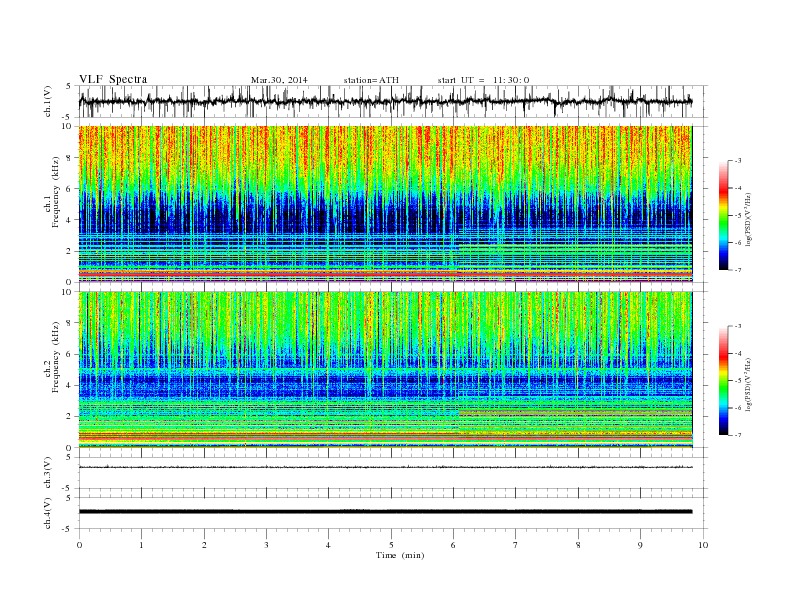This screenshot has height=612, width=792.
Task: Click the time axis tick label '2'
Action: 204,545
